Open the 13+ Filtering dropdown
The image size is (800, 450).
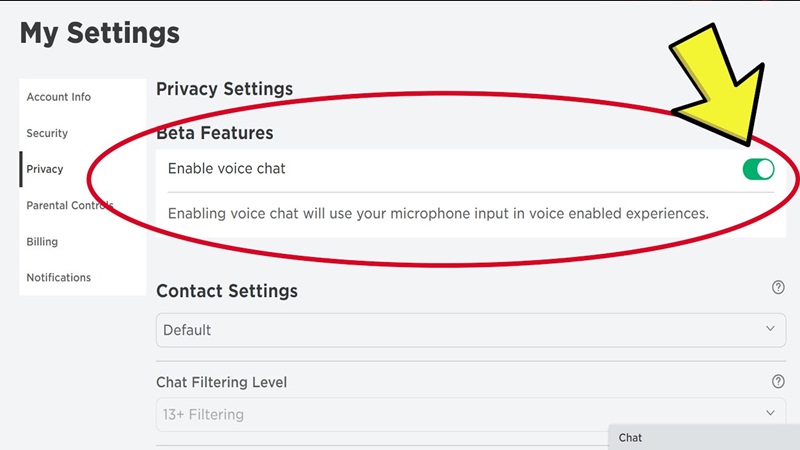470,414
